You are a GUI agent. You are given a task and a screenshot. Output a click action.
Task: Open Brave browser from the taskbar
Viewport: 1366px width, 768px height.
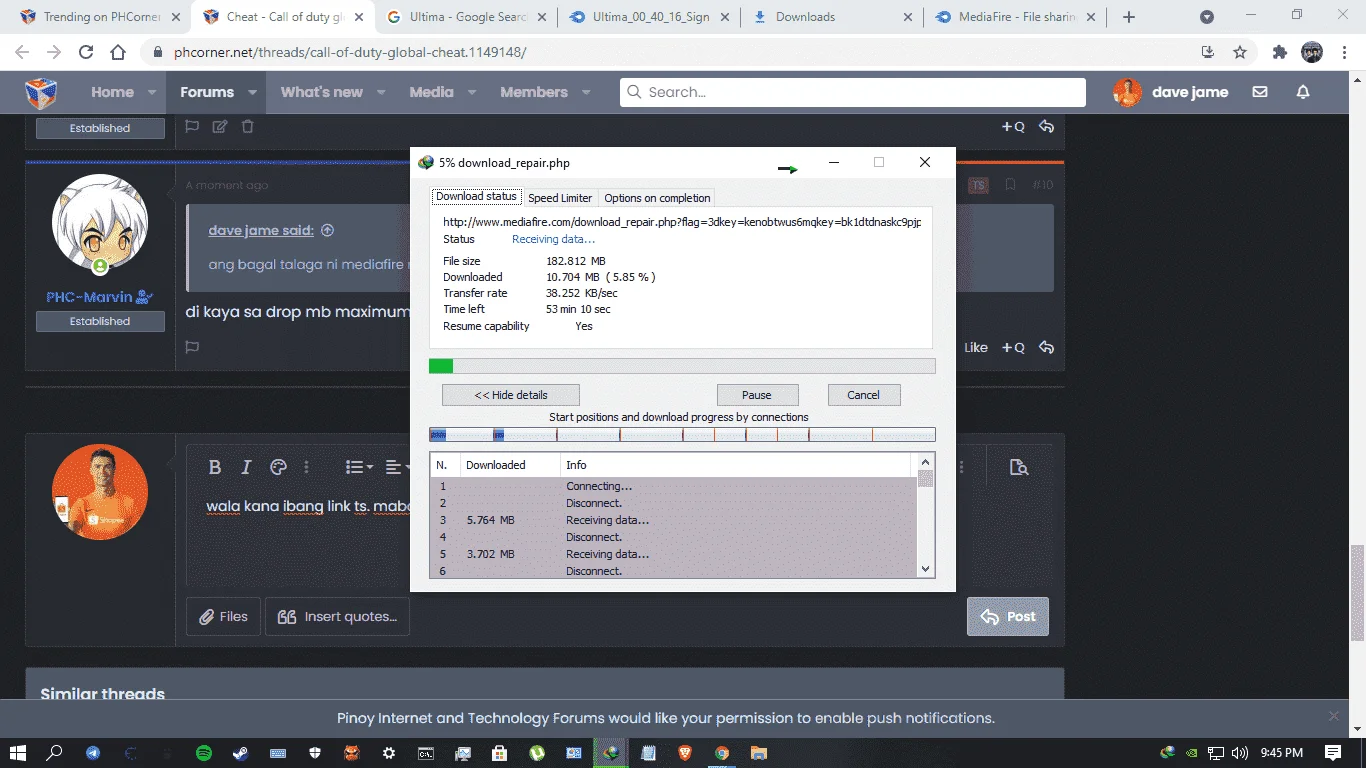685,753
